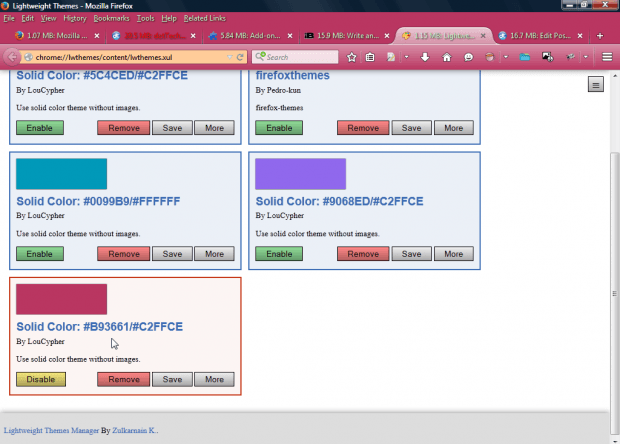Click More on the #9068ED/#C2FFCE card
The image size is (620, 444).
(x=454, y=254)
